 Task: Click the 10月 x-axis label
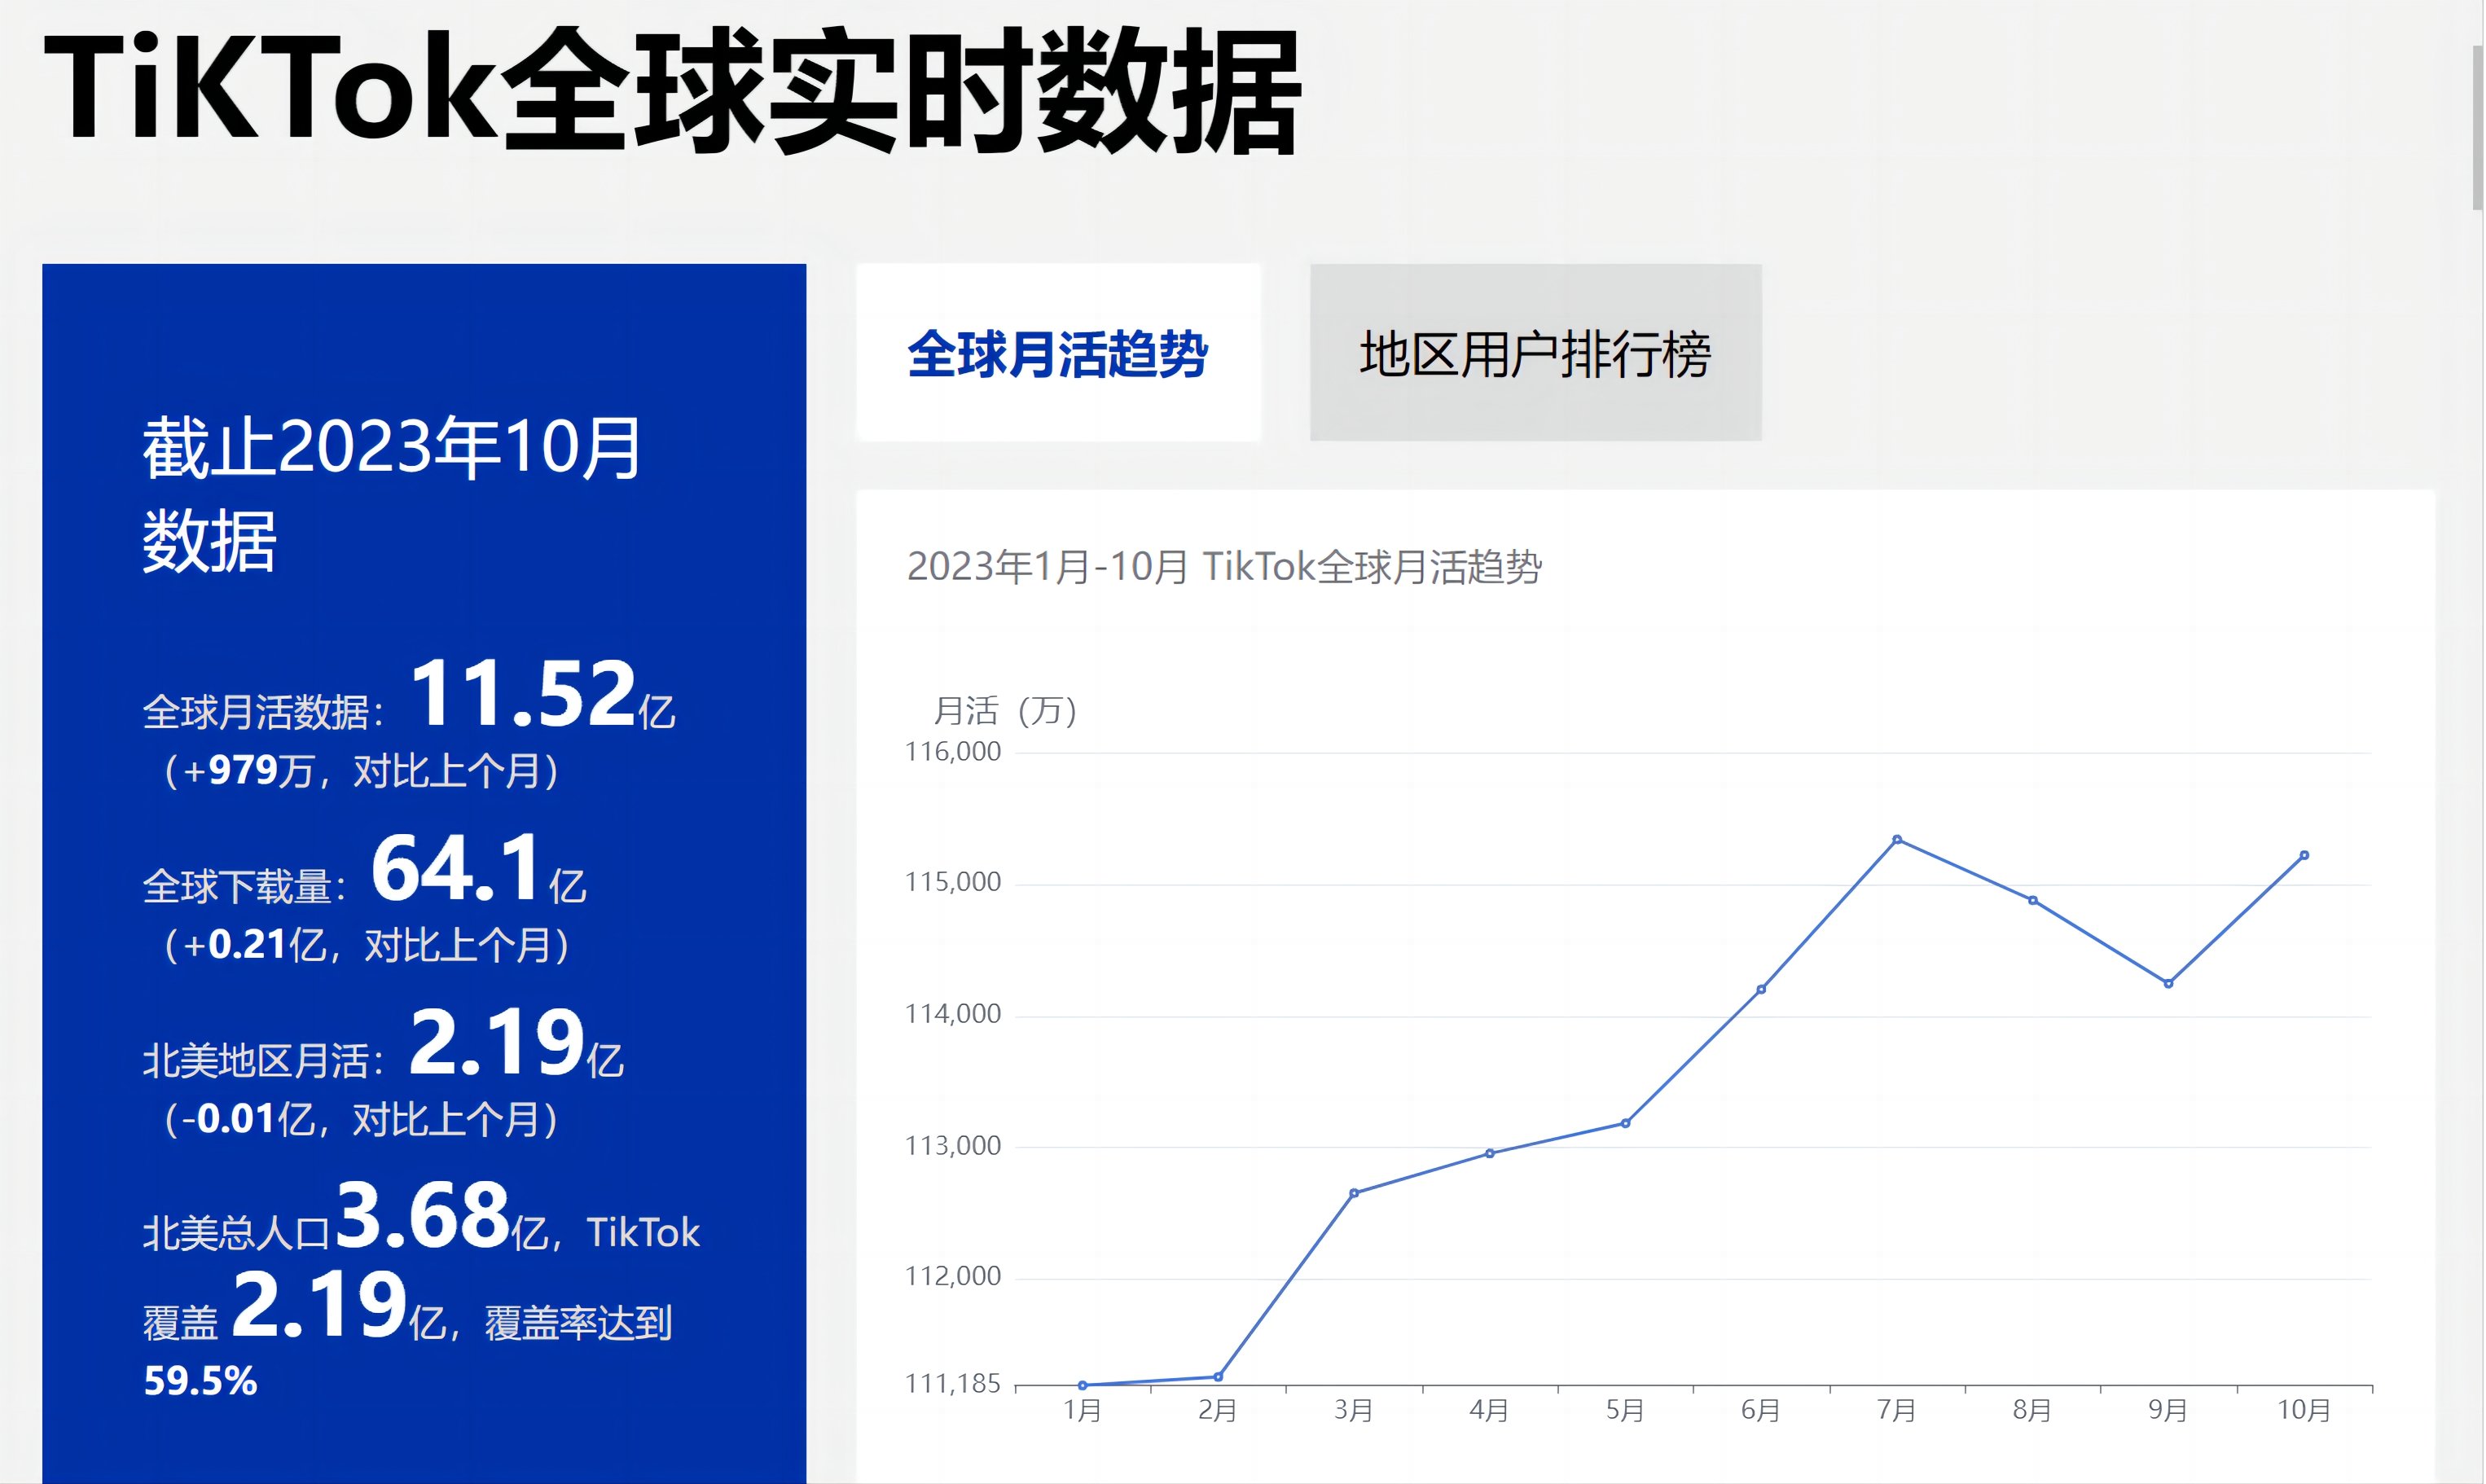2304,1410
